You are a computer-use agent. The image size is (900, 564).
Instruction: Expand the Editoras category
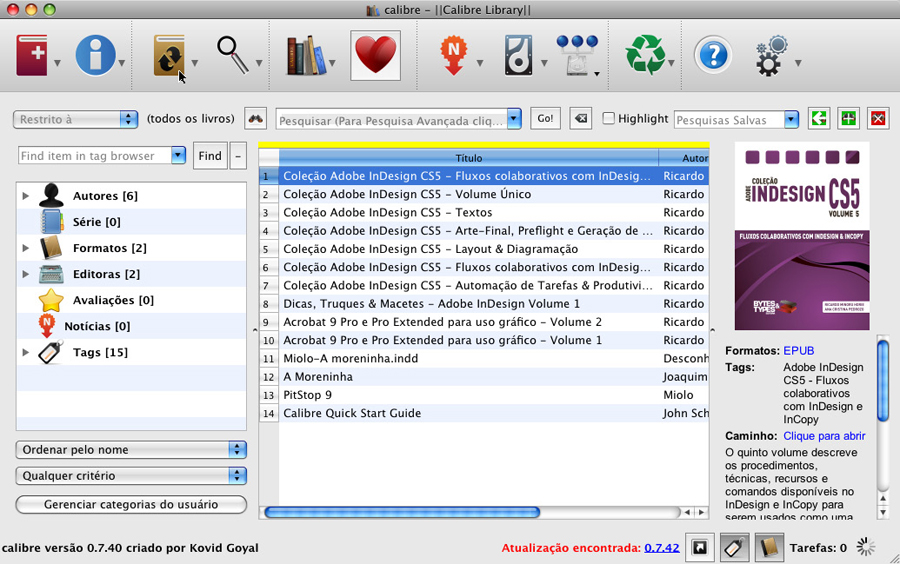25,274
